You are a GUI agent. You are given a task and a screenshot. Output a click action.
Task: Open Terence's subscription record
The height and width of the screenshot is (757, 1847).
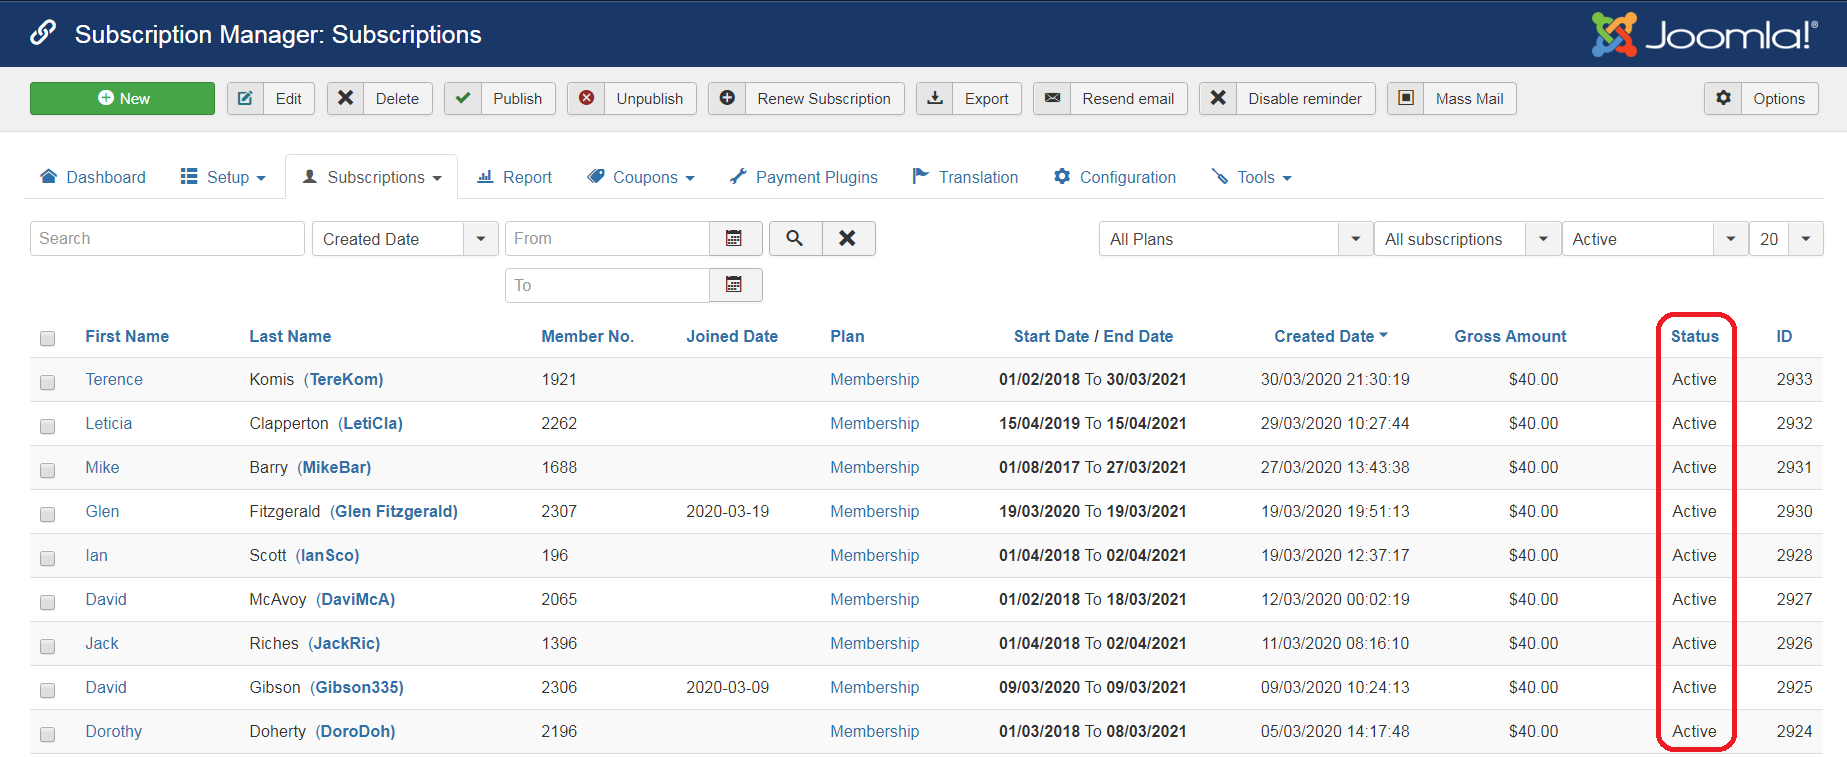click(114, 379)
